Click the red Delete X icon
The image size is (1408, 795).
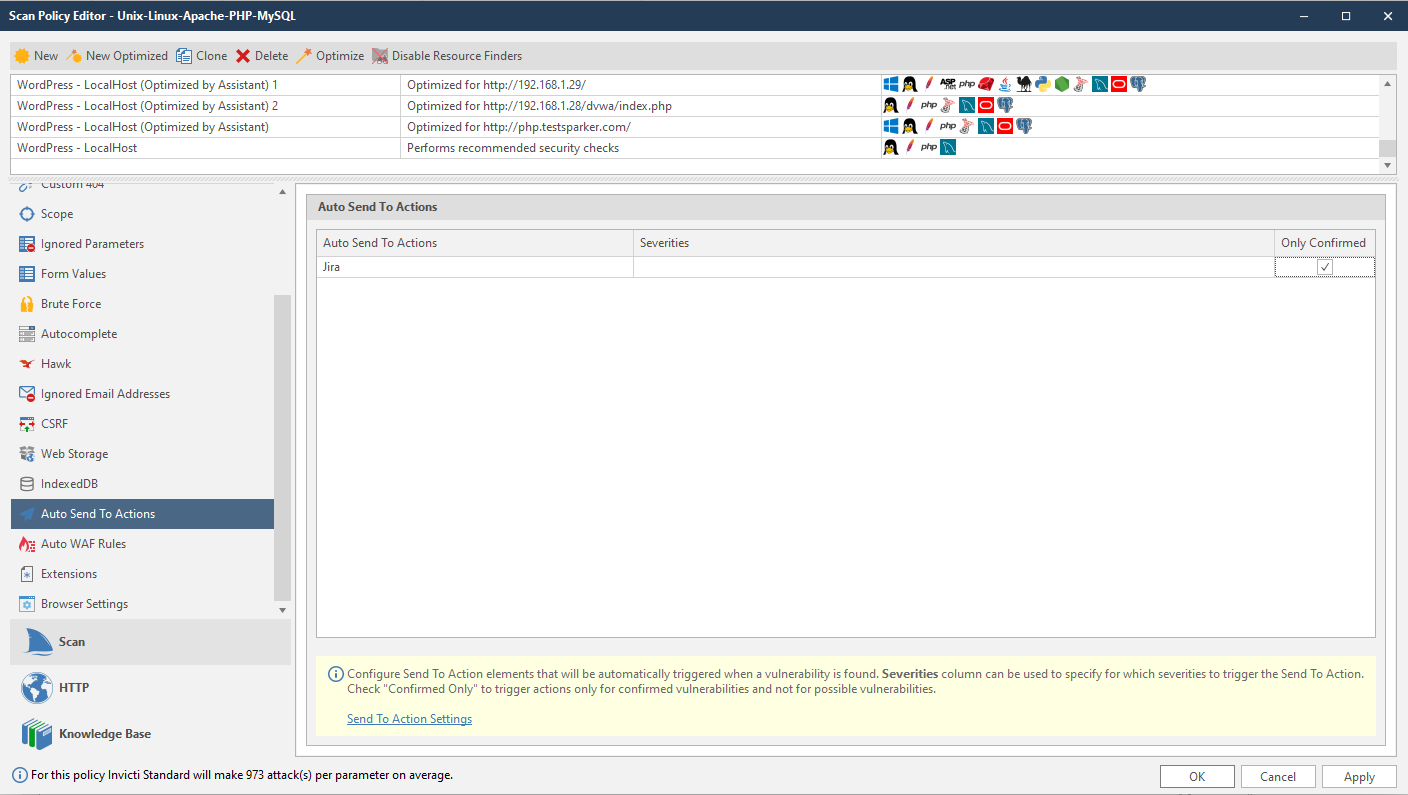tap(243, 56)
